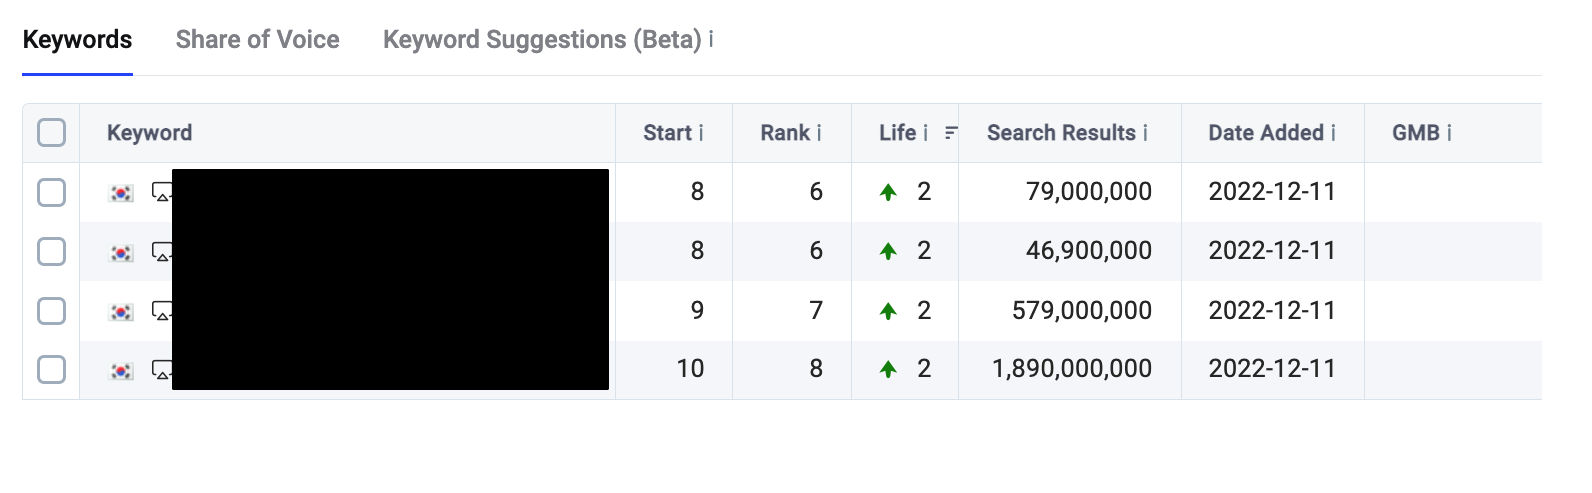Click the 2022-12-11 date in second row

(x=1271, y=251)
